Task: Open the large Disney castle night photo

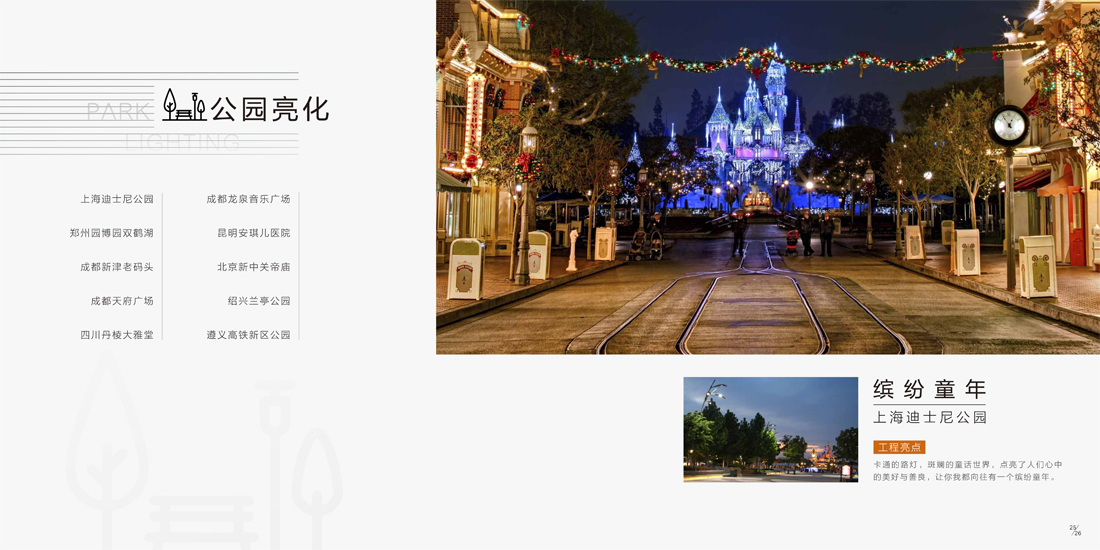Action: [767, 177]
